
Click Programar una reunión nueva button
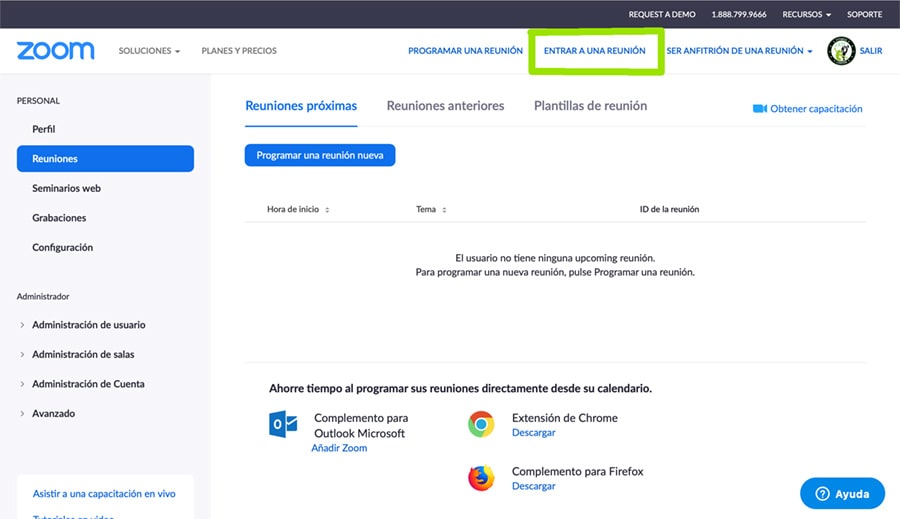tap(320, 155)
